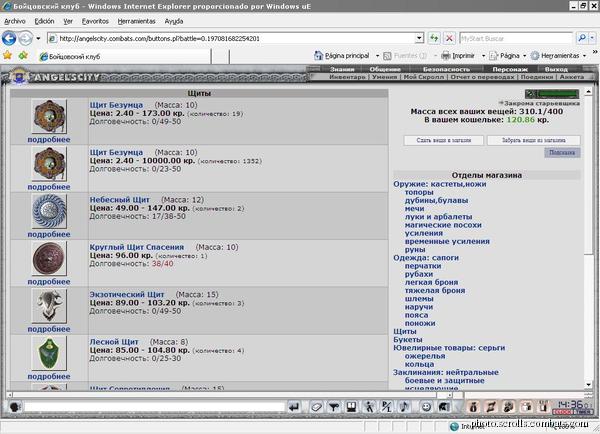The height and width of the screenshot is (434, 600).
Task: Click the Página principal home icon
Action: [318, 56]
